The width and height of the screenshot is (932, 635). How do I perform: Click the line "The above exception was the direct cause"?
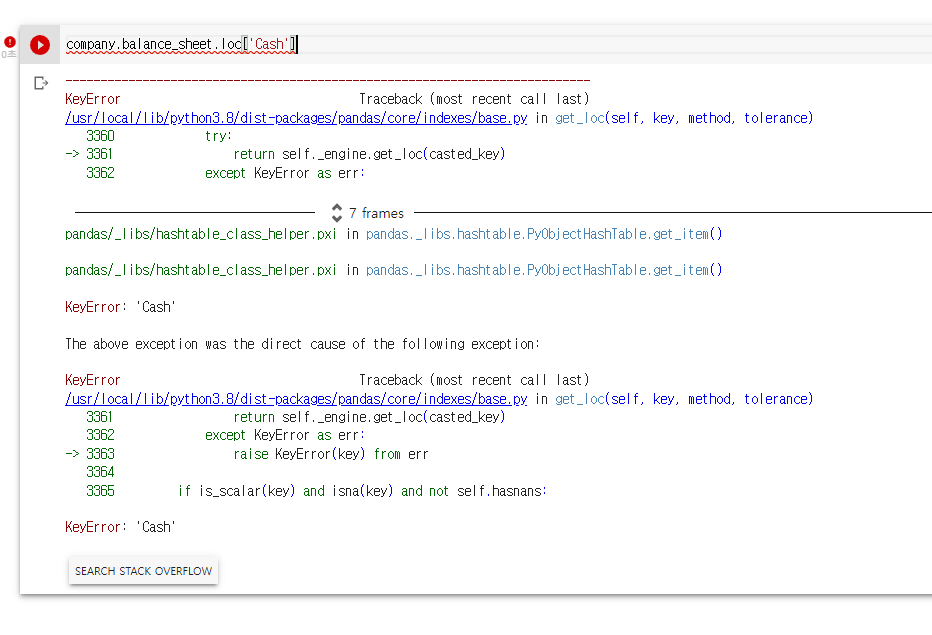click(x=303, y=344)
